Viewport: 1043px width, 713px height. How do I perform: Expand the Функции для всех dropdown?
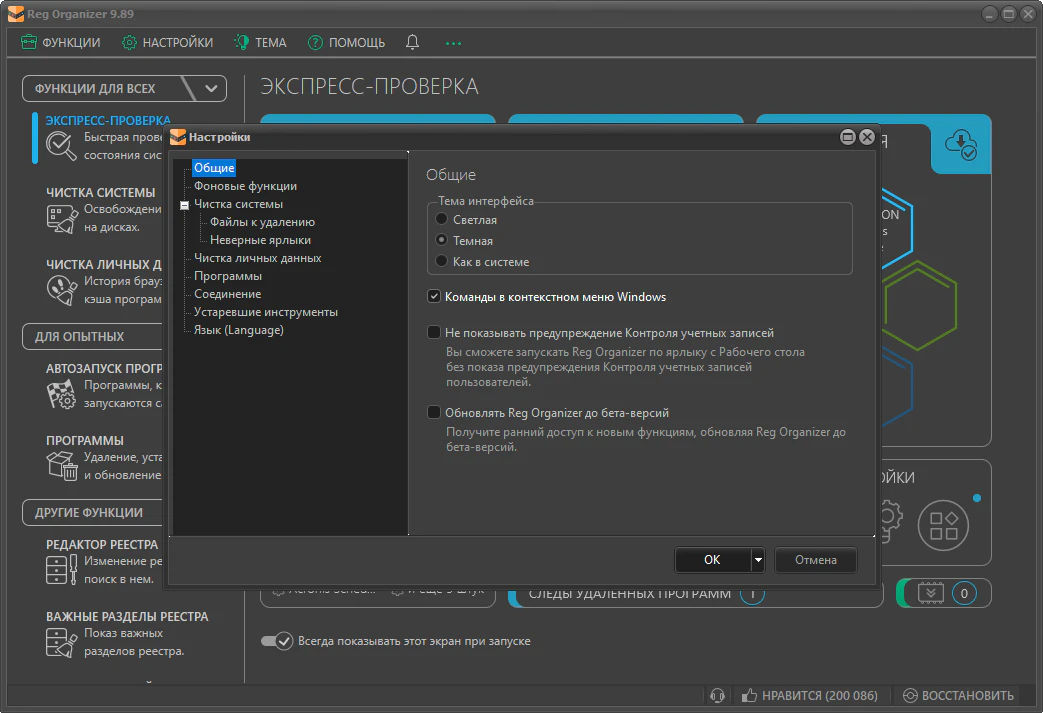(x=211, y=88)
